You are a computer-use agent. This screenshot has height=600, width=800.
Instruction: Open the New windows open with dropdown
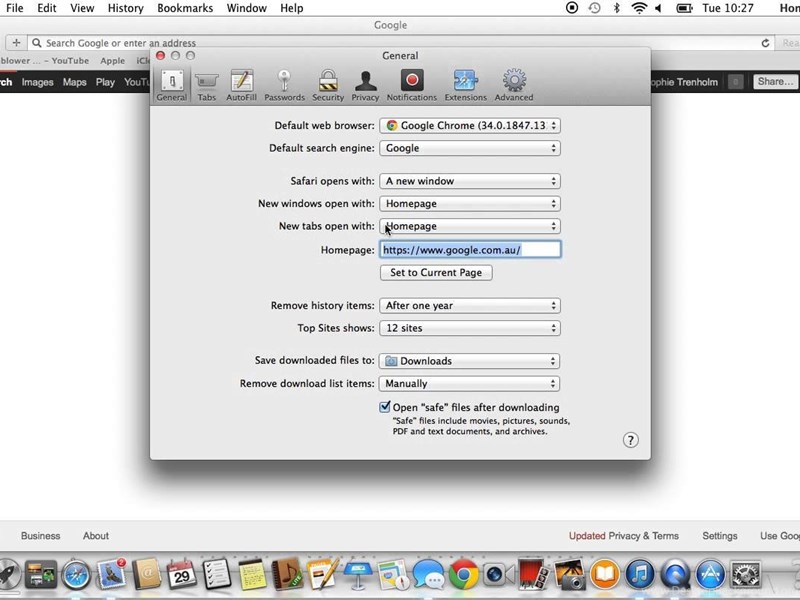(470, 204)
